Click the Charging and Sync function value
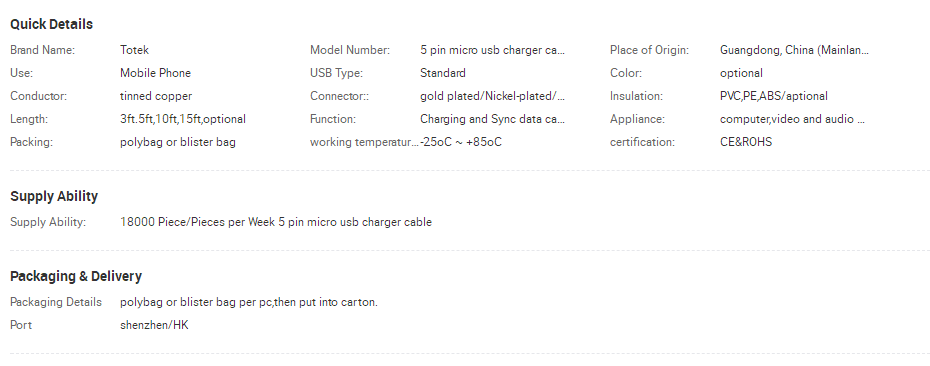The image size is (930, 366). [492, 119]
